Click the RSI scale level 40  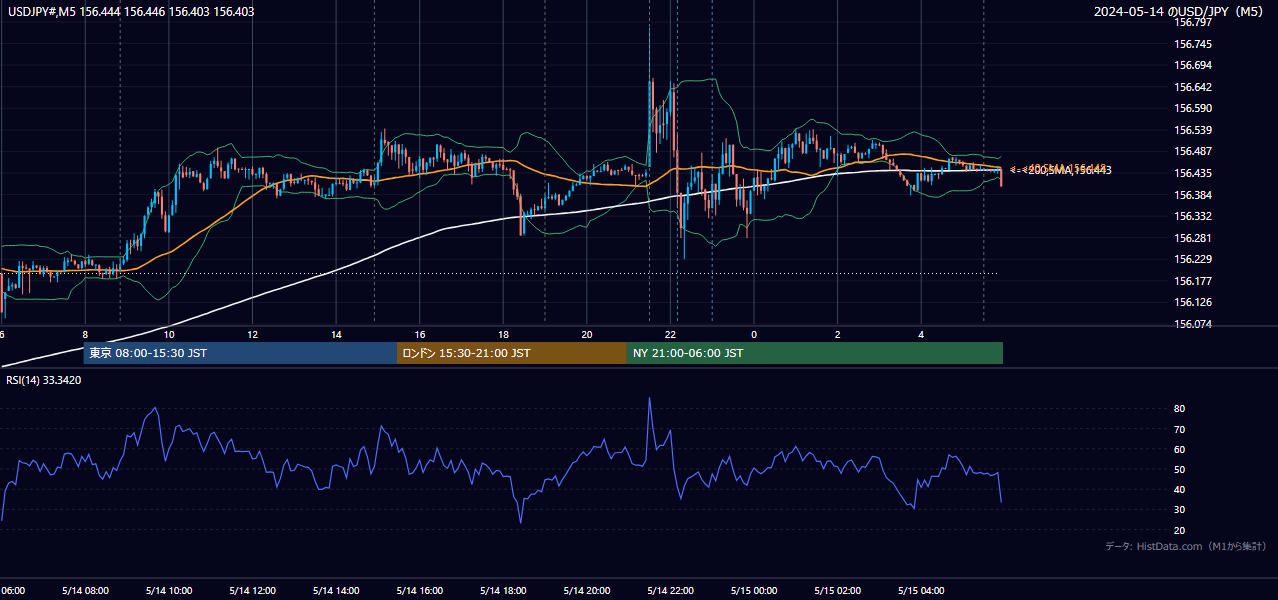[1179, 489]
